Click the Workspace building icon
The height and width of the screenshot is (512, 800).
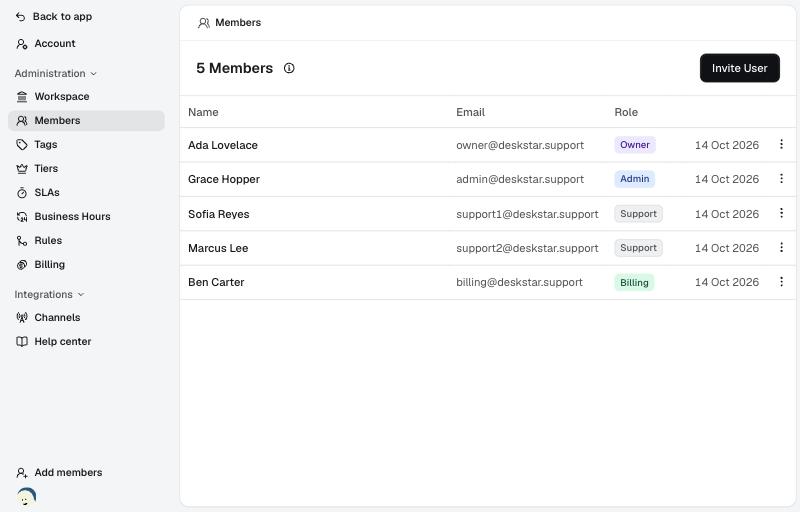point(21,96)
